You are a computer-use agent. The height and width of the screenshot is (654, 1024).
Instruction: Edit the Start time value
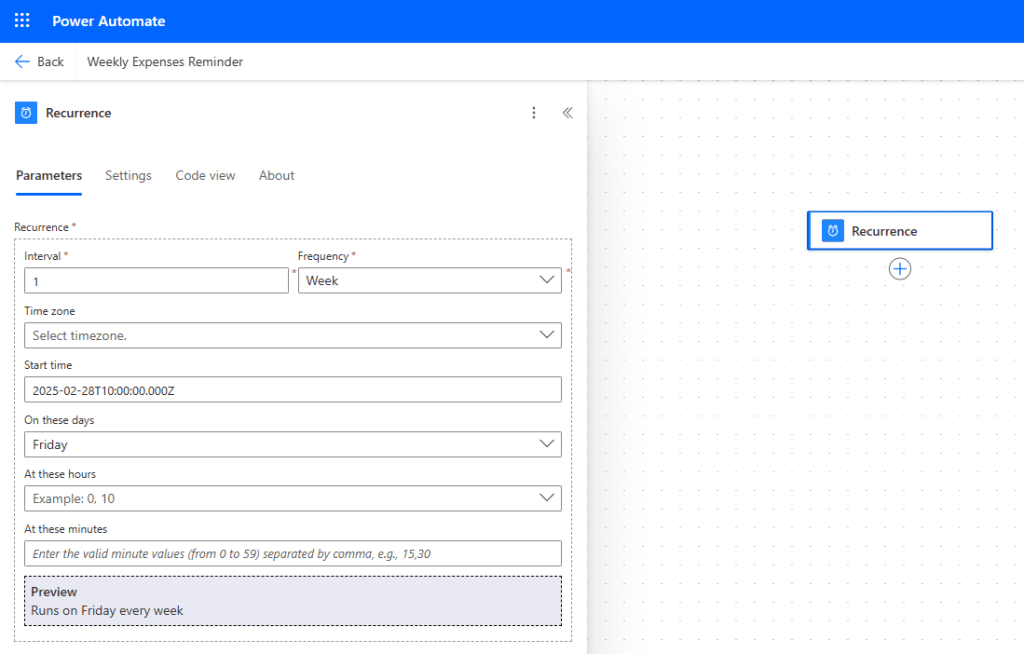(x=292, y=389)
